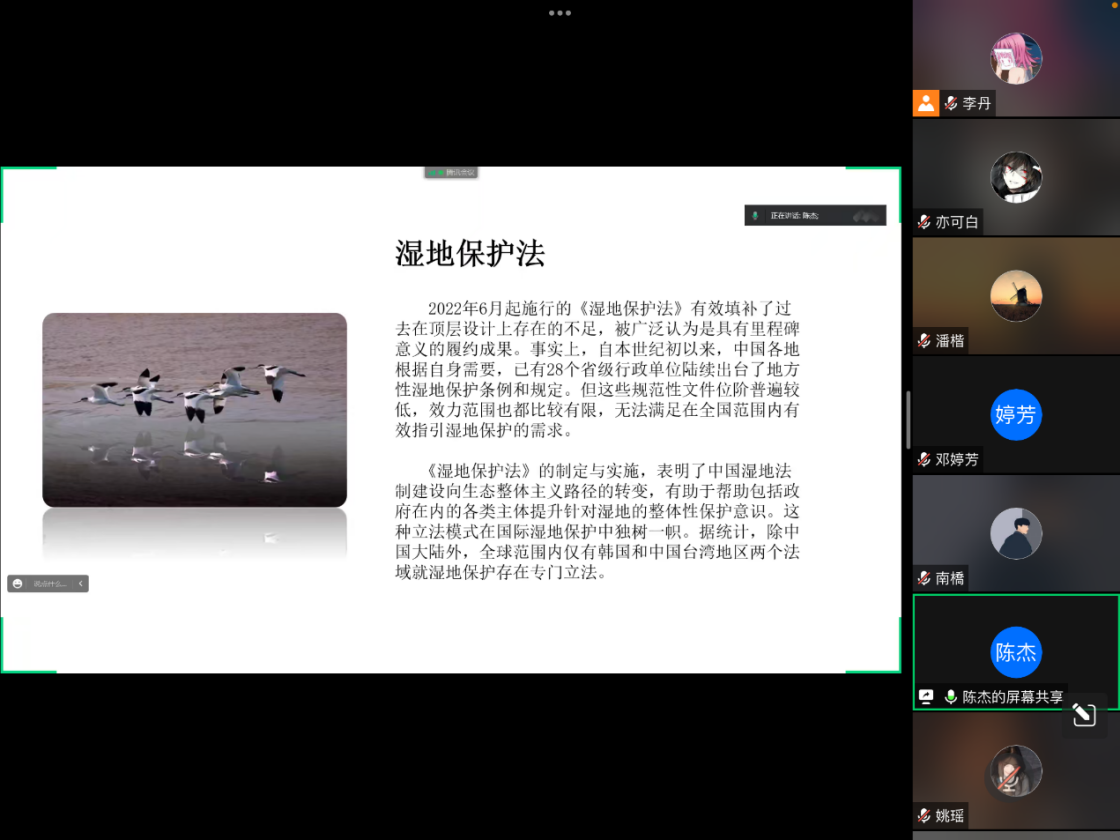The width and height of the screenshot is (1120, 840).
Task: Collapse the chat input bar arrow
Action: click(81, 583)
